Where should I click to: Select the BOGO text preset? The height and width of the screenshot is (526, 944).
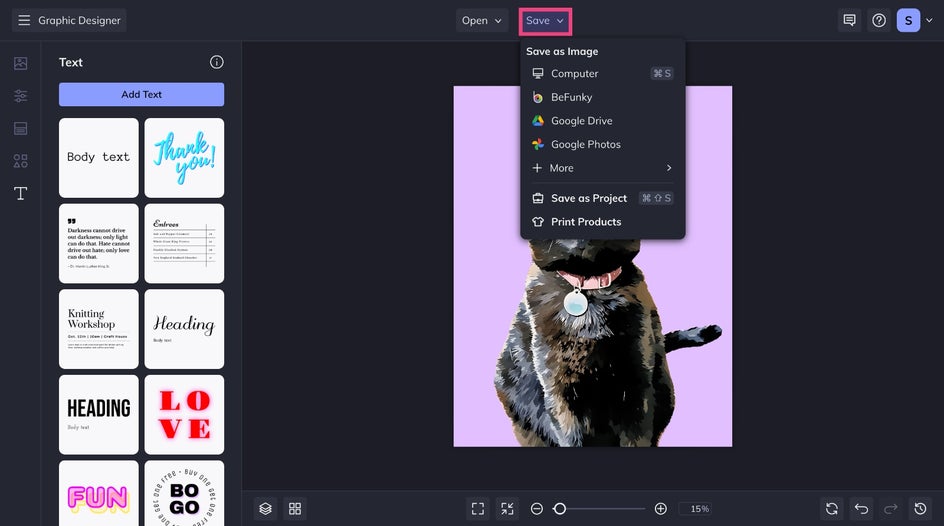pyautogui.click(x=184, y=494)
